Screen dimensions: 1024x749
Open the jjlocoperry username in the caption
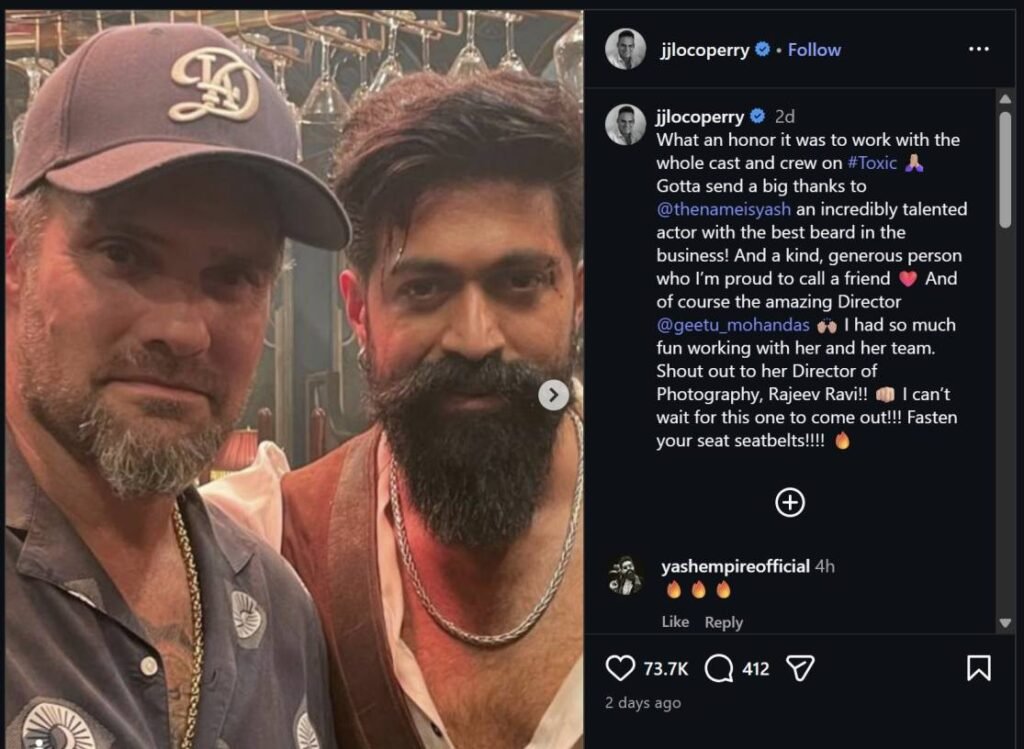[x=699, y=116]
